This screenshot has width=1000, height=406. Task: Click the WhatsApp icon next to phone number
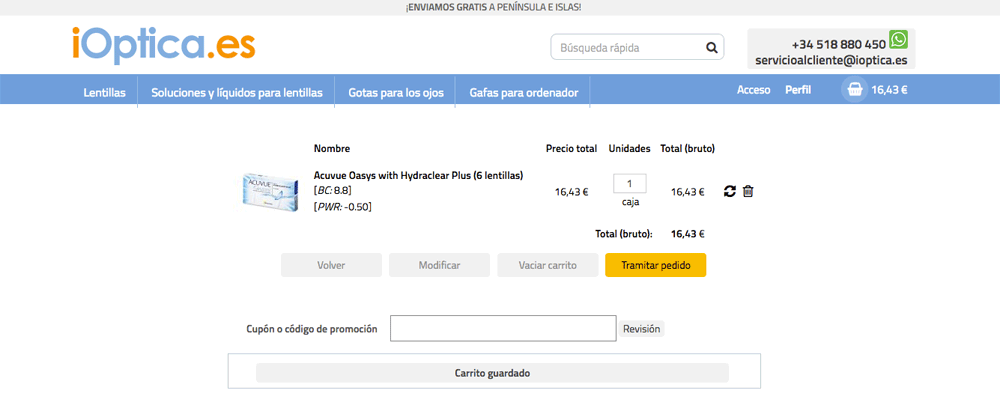pyautogui.click(x=898, y=40)
